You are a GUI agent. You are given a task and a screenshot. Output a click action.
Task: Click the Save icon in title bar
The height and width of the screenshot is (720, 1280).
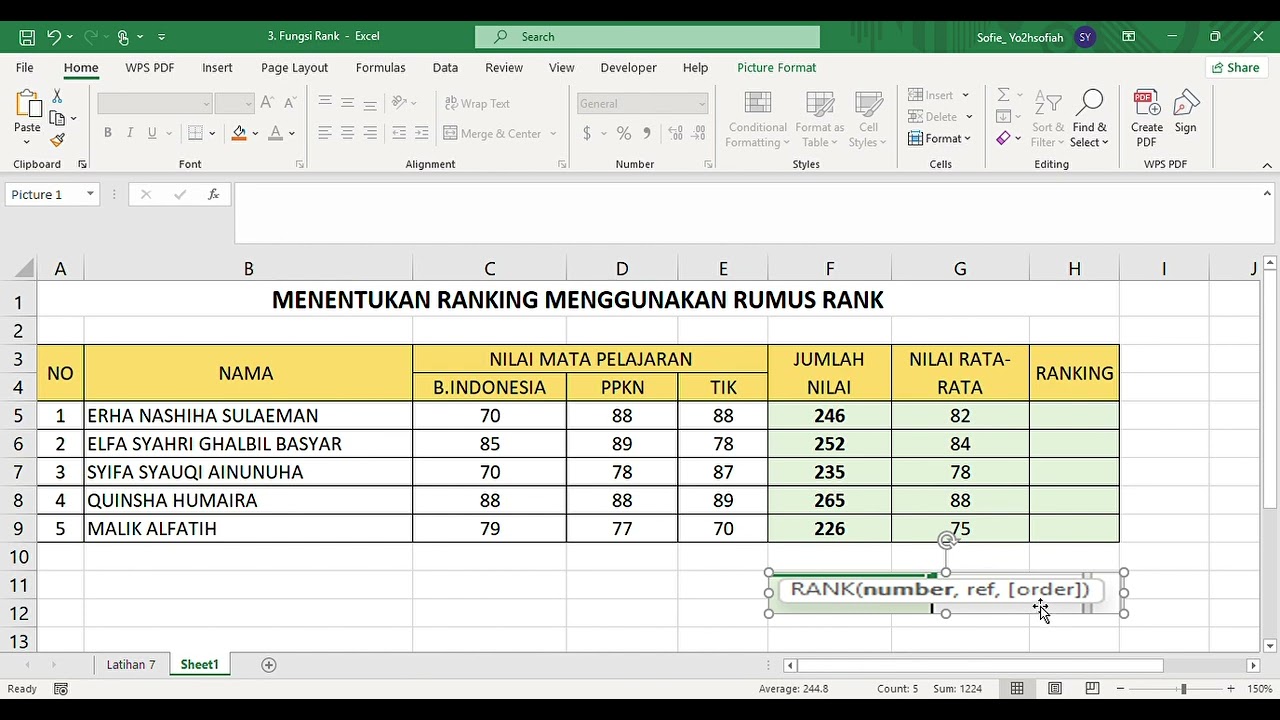(27, 37)
